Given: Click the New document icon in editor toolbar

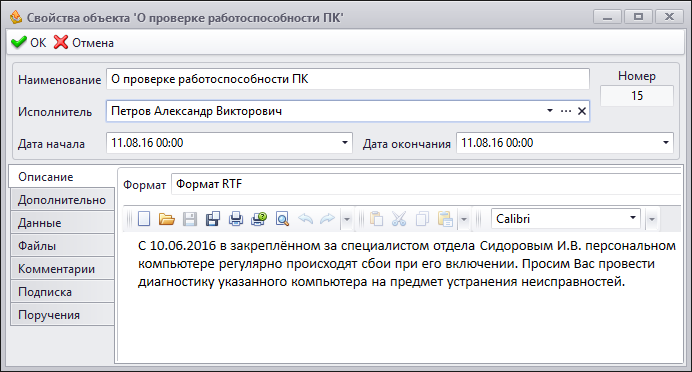Looking at the screenshot, I should click(144, 218).
